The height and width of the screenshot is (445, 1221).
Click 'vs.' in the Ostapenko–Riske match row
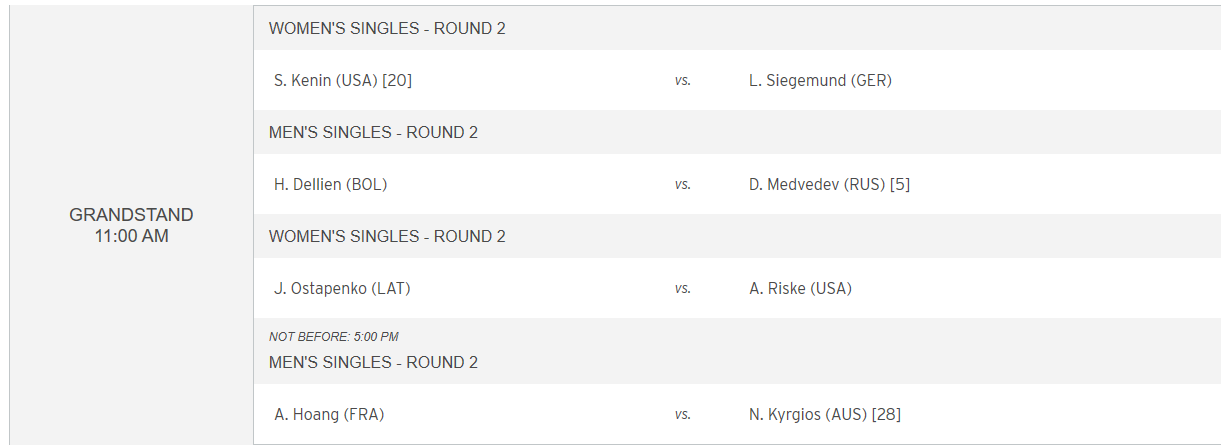coord(682,289)
